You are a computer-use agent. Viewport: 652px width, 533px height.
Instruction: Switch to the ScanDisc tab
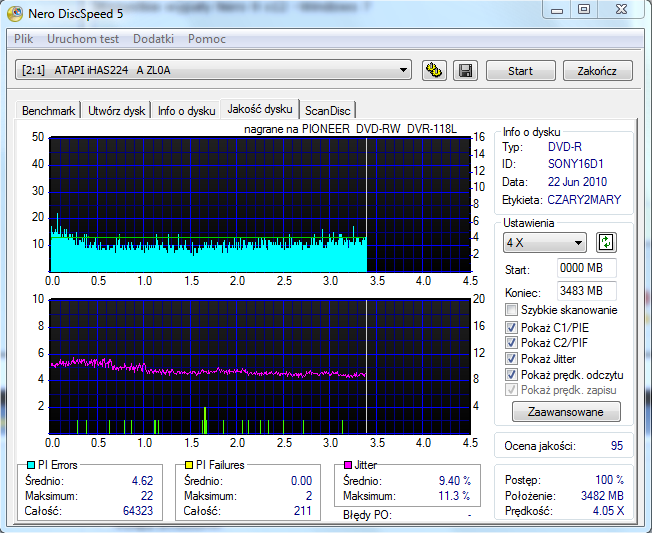tap(328, 111)
